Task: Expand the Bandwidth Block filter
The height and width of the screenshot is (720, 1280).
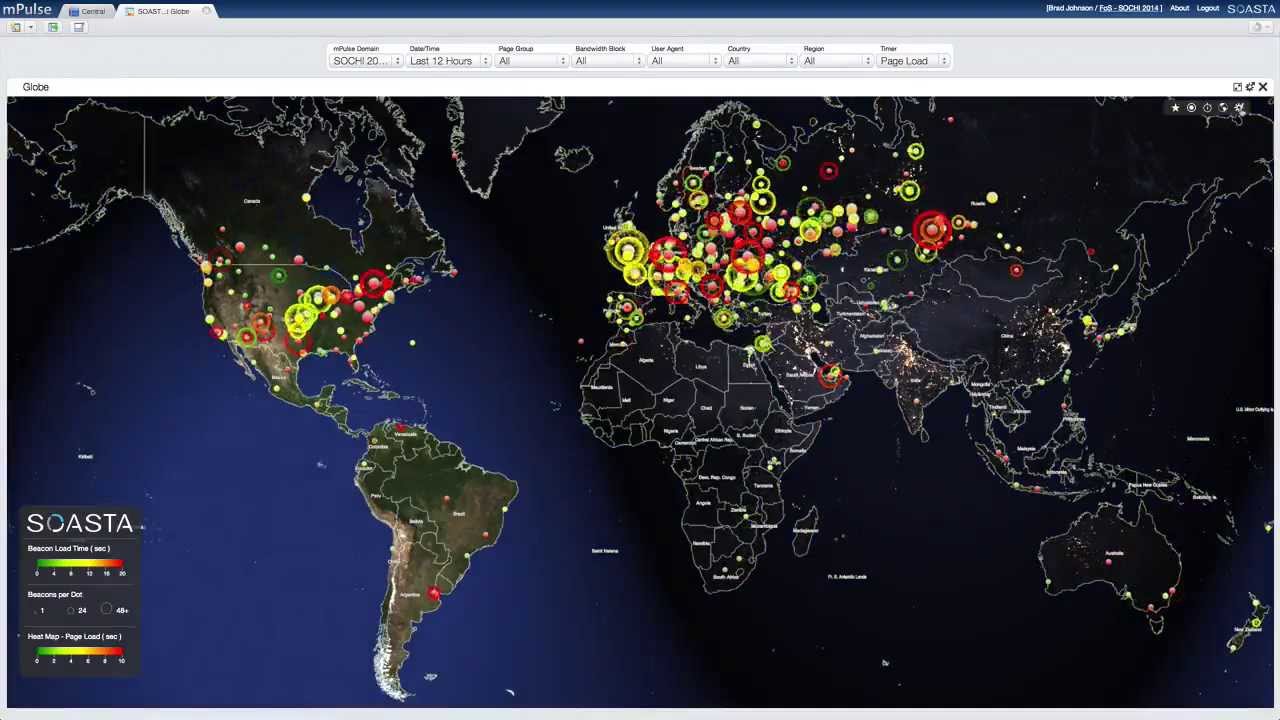Action: [608, 61]
